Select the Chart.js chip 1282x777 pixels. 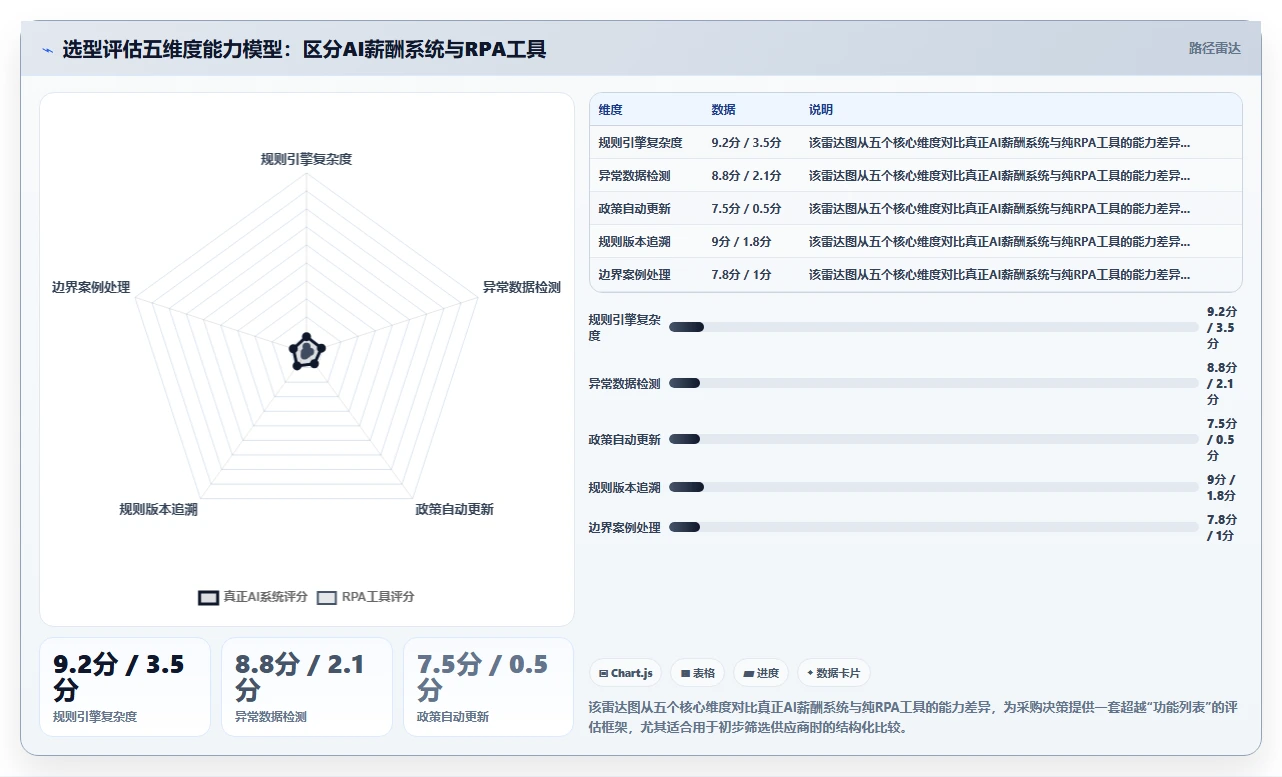(x=625, y=673)
